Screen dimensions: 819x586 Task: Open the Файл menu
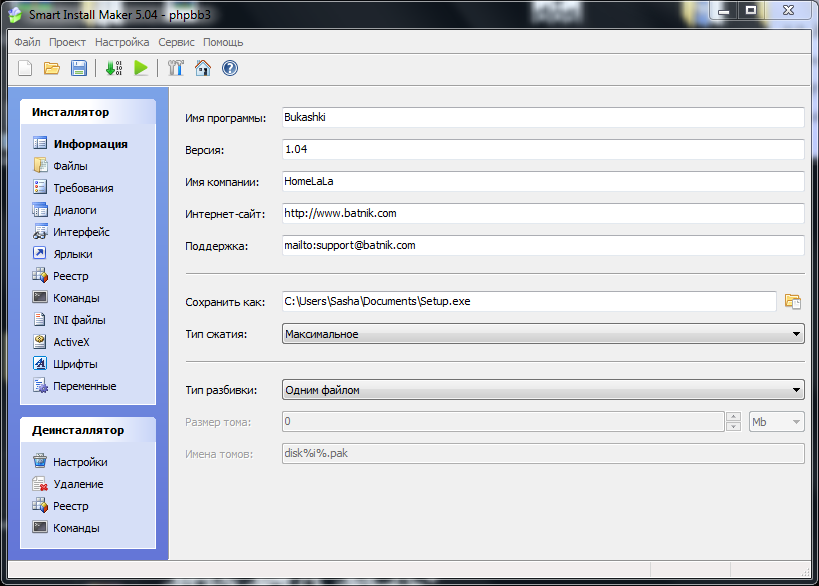[27, 42]
